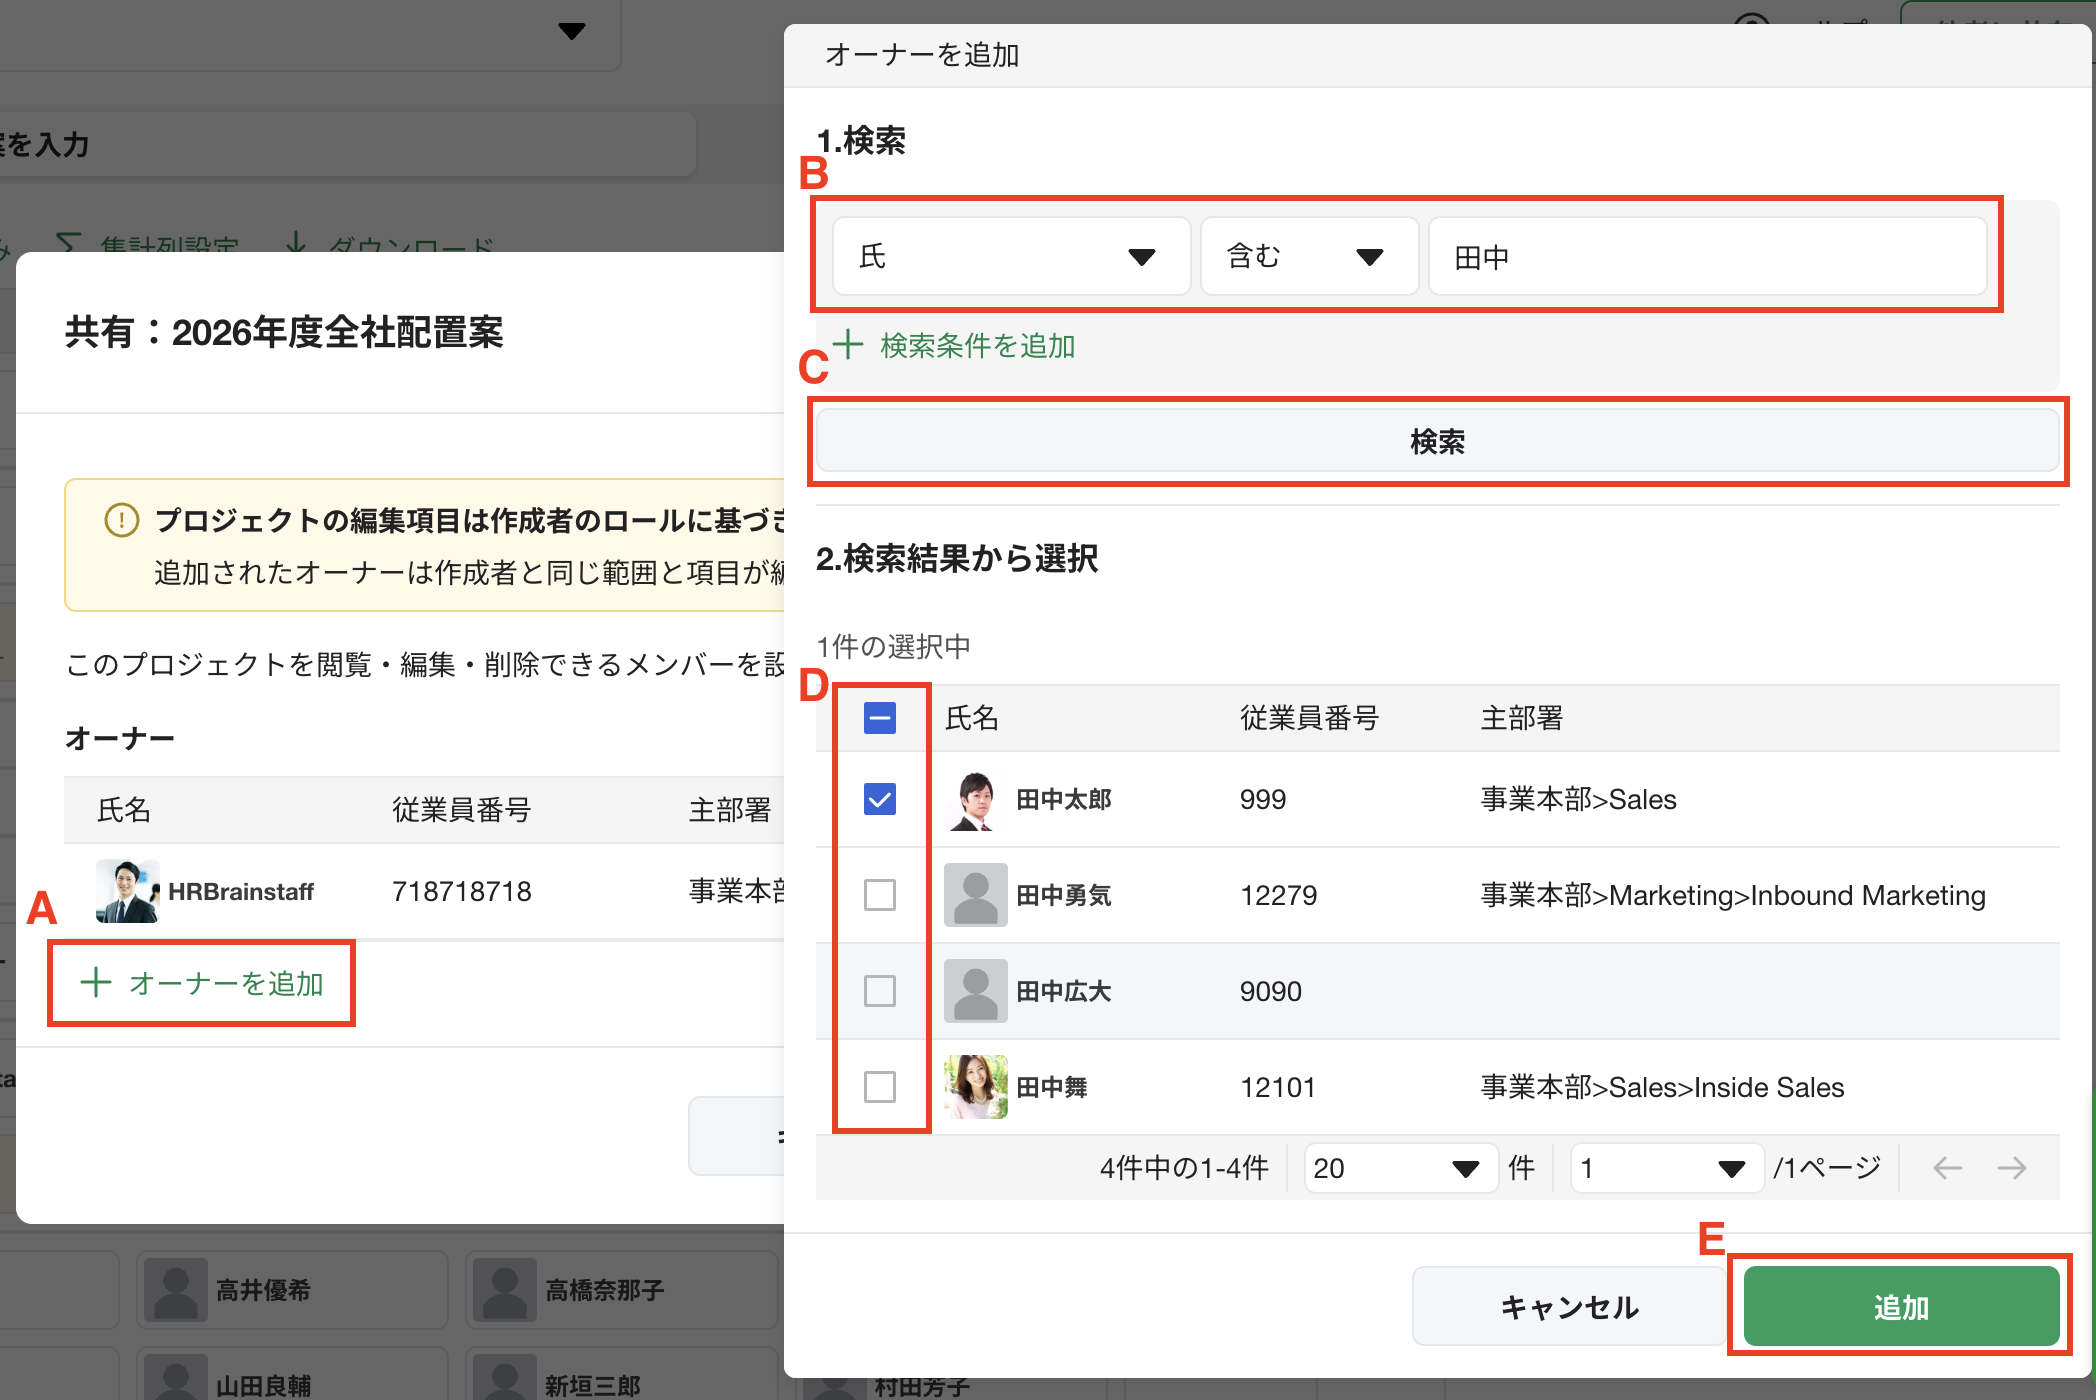Screen dimensions: 2096x1400
Task: Open the 氏 search field dropdown
Action: click(1010, 257)
